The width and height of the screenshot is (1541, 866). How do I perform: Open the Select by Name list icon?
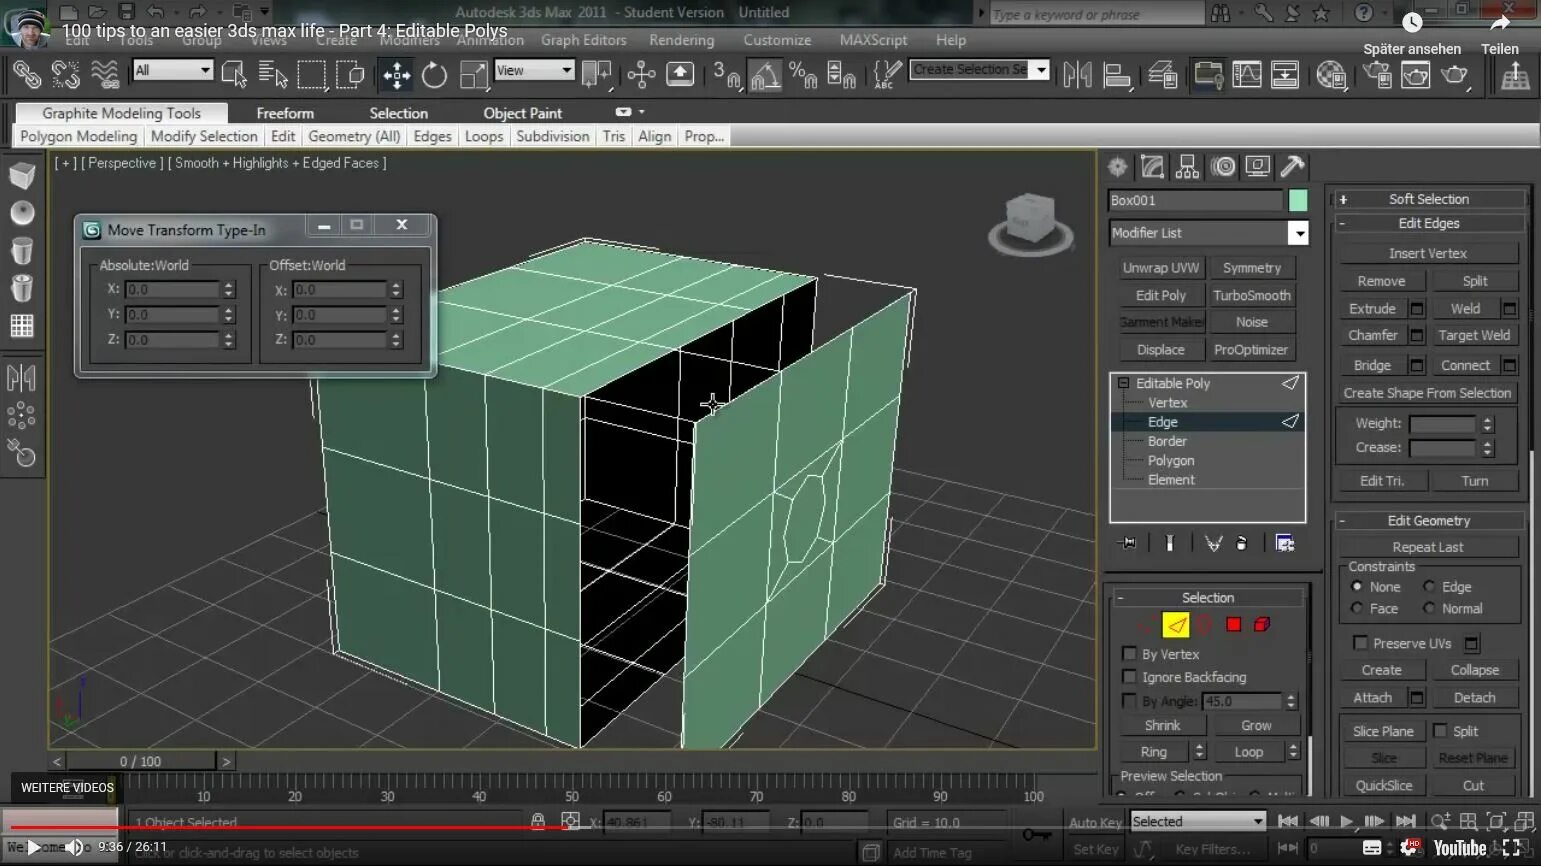pyautogui.click(x=272, y=74)
